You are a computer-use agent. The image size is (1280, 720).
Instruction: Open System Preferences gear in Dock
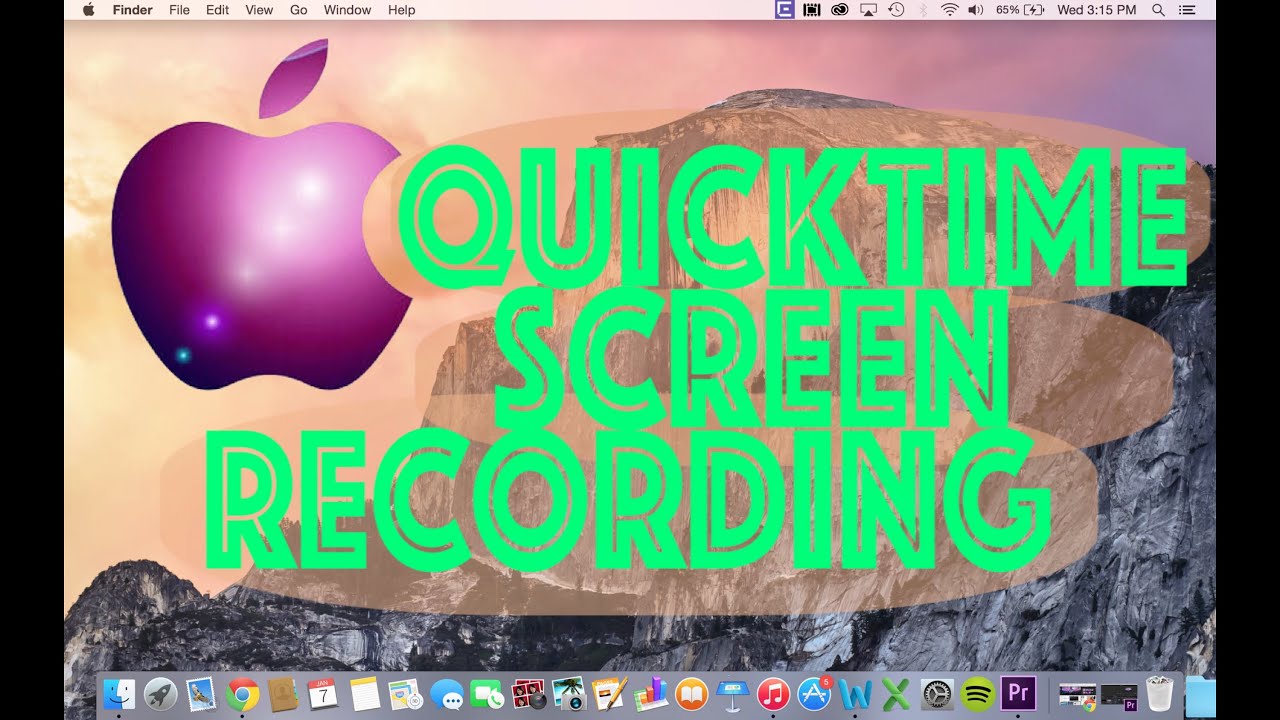point(937,693)
